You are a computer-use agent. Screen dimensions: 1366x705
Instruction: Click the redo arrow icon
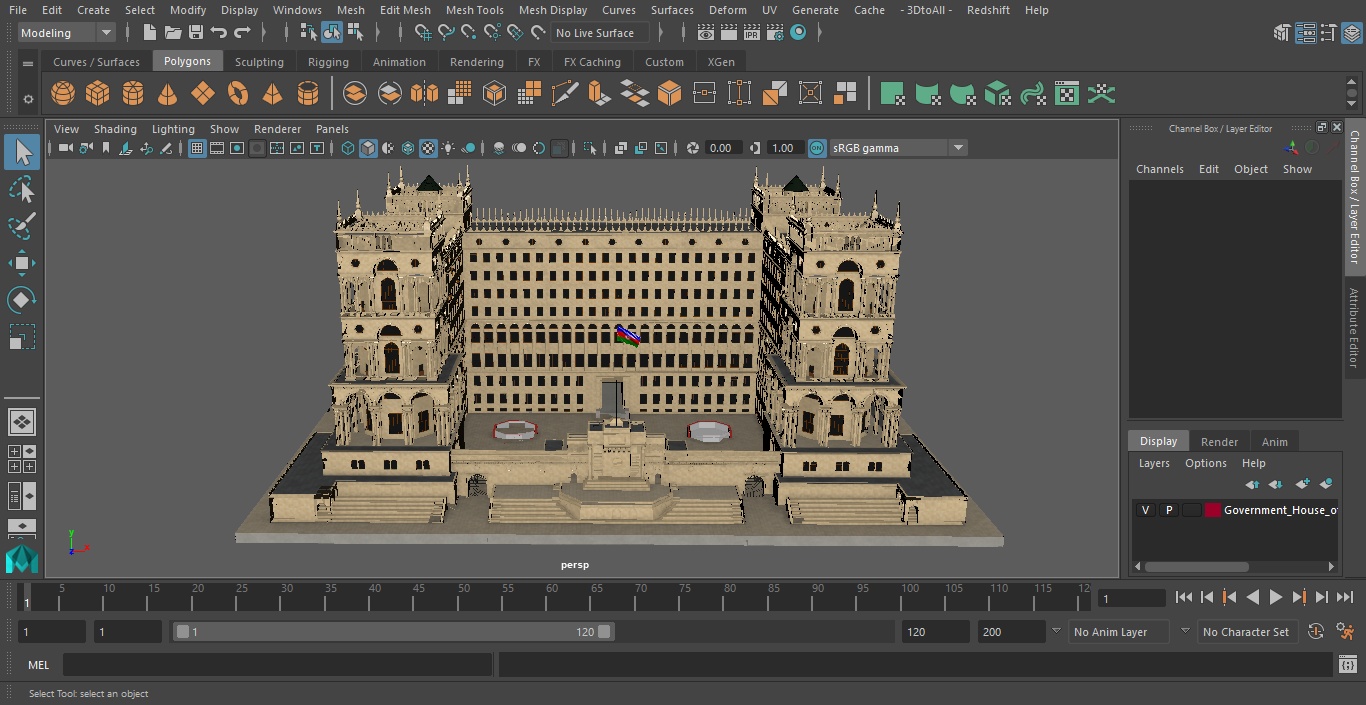pos(242,33)
